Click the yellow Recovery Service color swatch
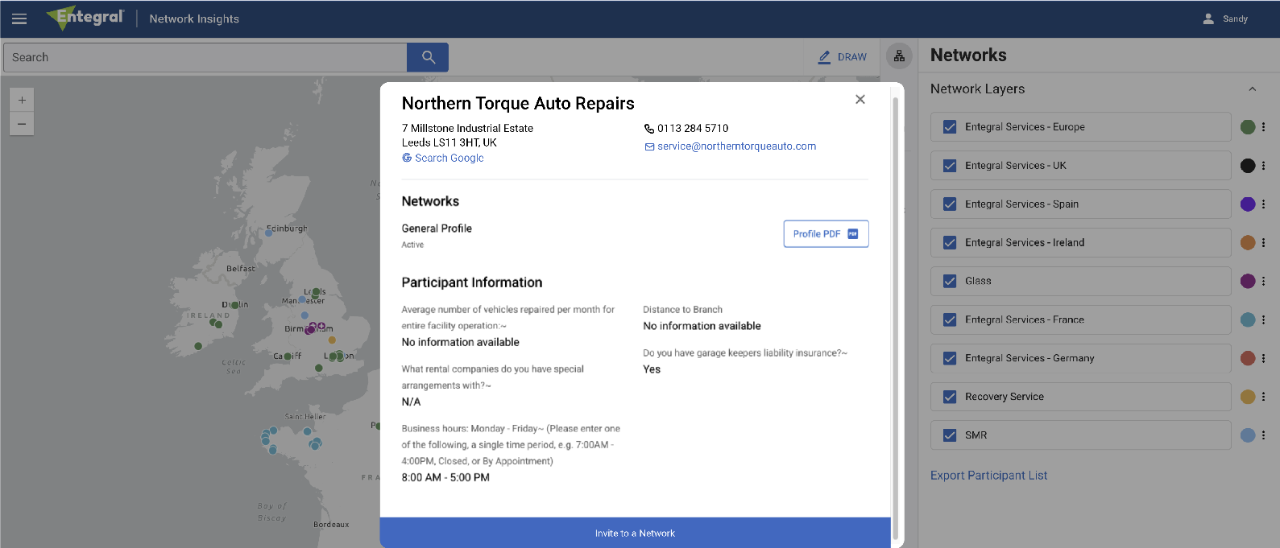Screen dimensions: 1280x548 click(1247, 397)
